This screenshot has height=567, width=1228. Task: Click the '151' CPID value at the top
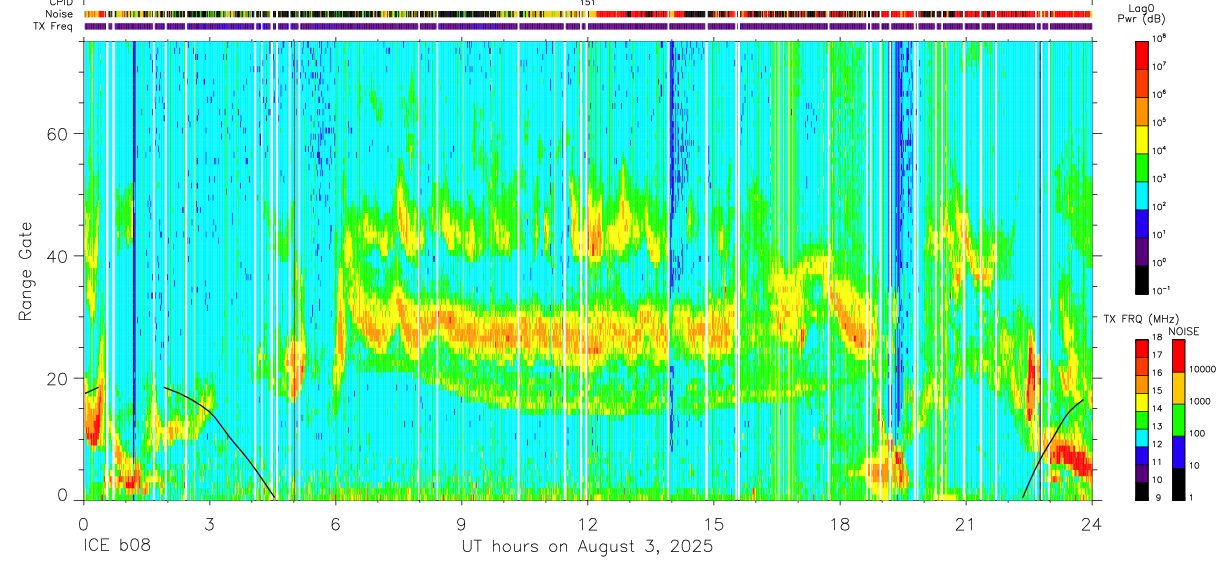(588, 3)
